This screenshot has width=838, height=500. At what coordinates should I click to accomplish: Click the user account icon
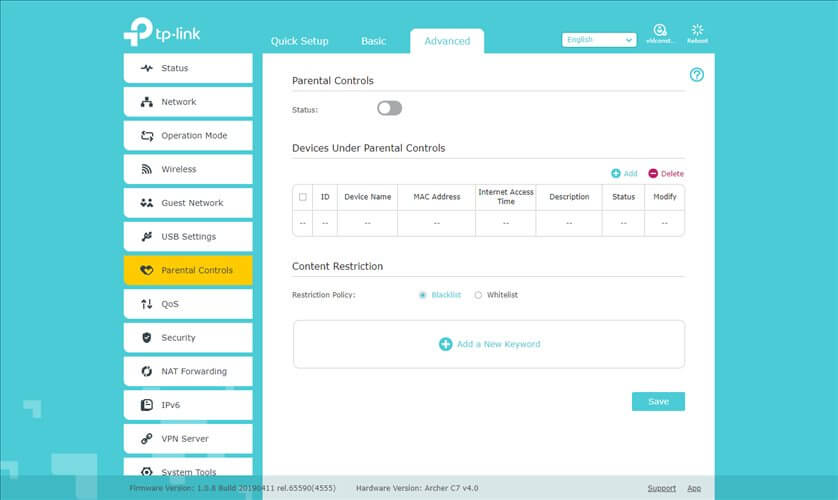(x=660, y=31)
